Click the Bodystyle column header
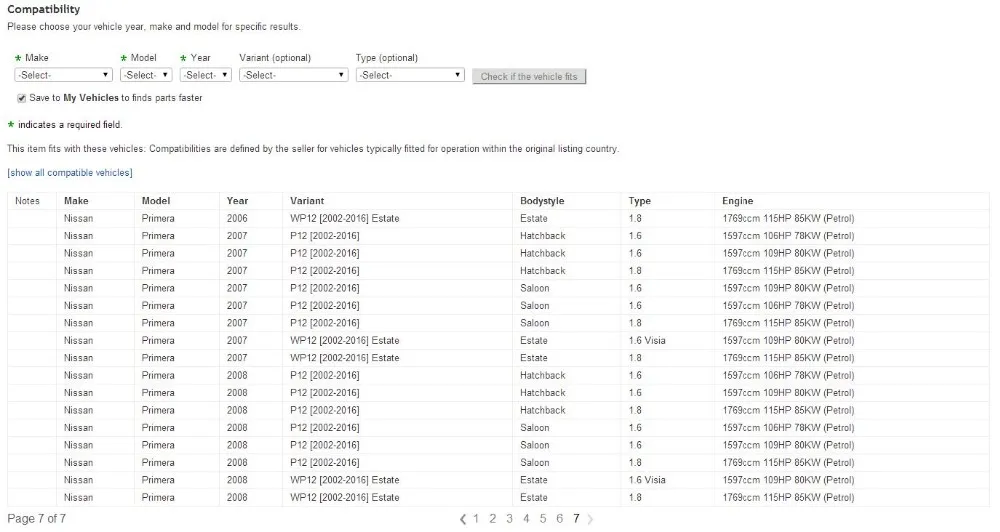The image size is (1000, 532). coord(542,201)
